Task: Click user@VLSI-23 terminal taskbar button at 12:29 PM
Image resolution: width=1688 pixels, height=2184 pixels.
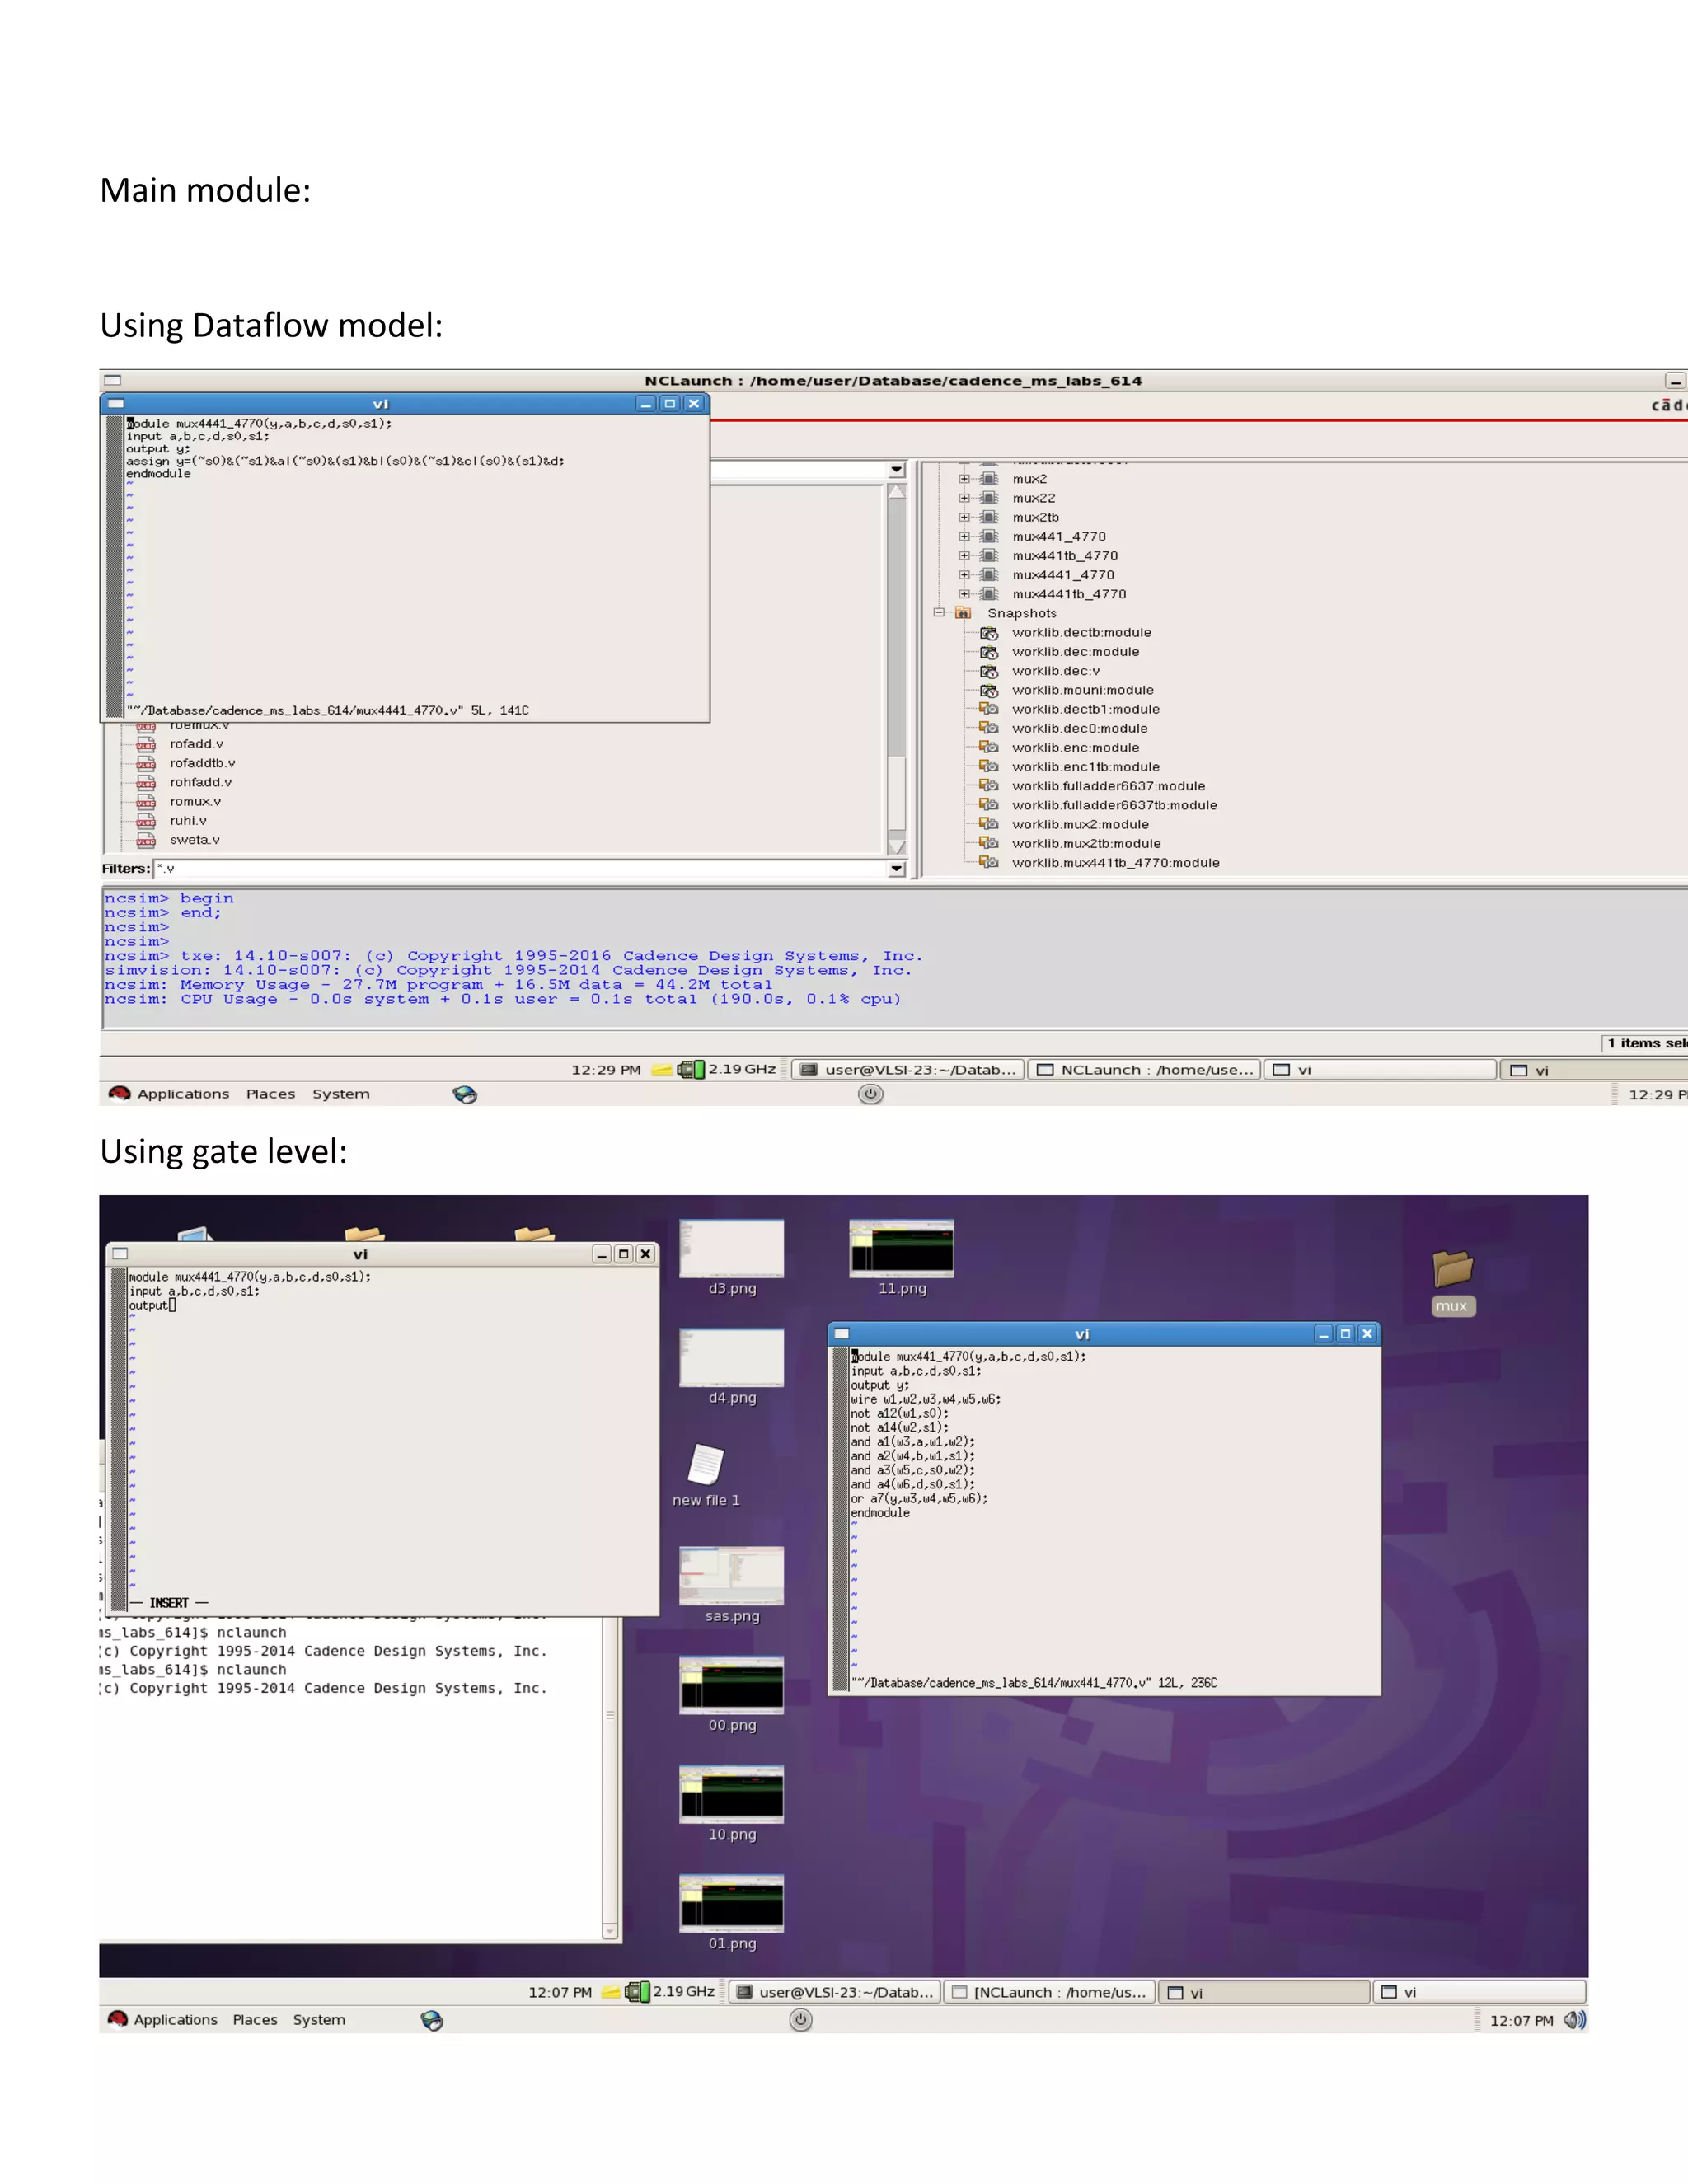Action: point(908,1070)
